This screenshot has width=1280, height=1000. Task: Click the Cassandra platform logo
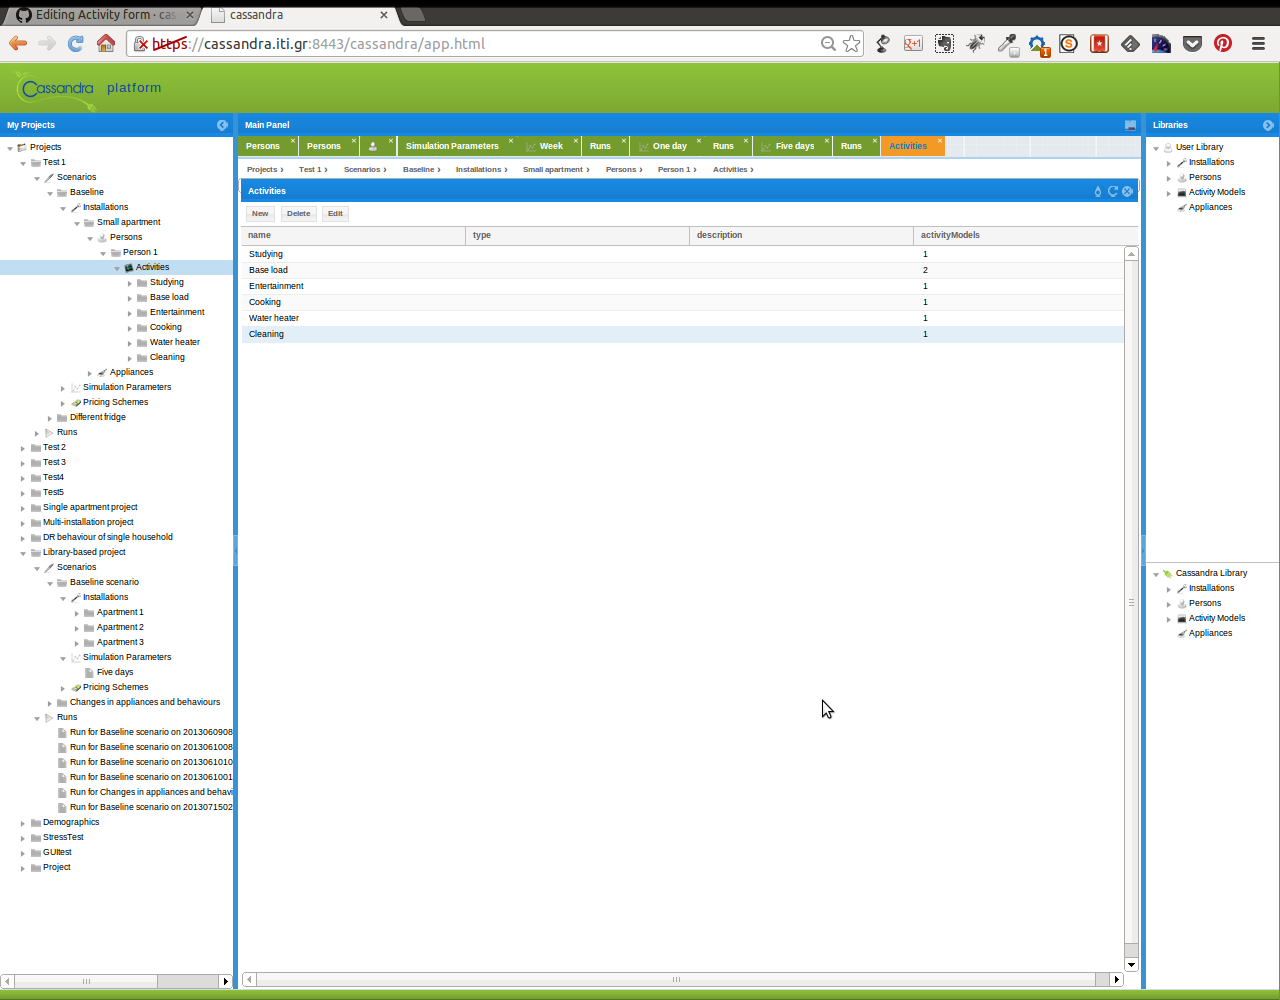click(88, 89)
